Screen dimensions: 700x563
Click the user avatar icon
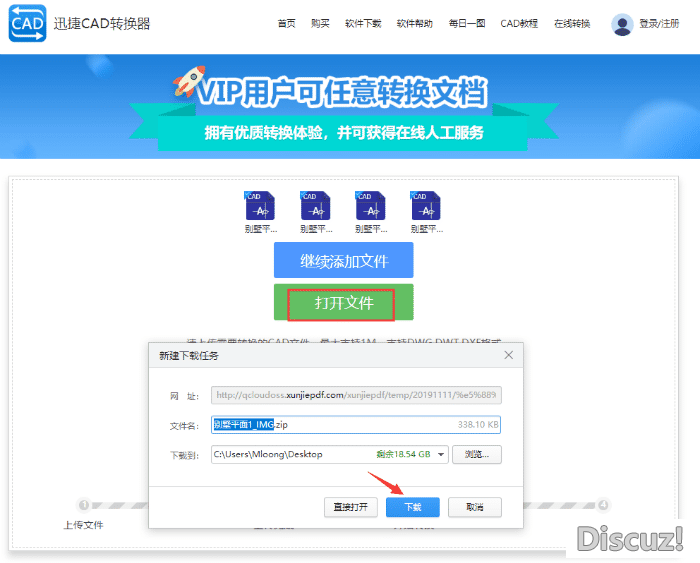622,24
